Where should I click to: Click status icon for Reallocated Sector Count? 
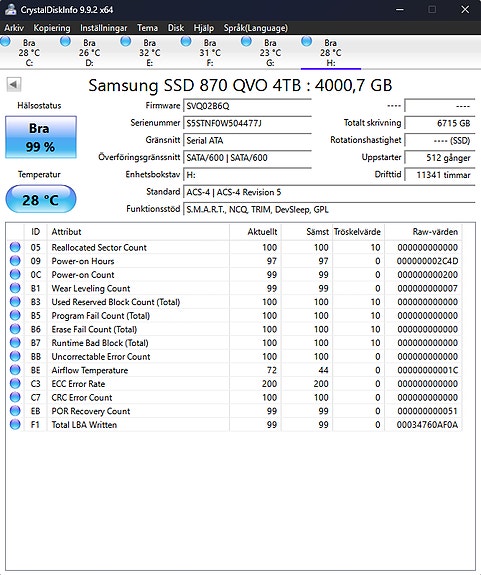pyautogui.click(x=15, y=247)
